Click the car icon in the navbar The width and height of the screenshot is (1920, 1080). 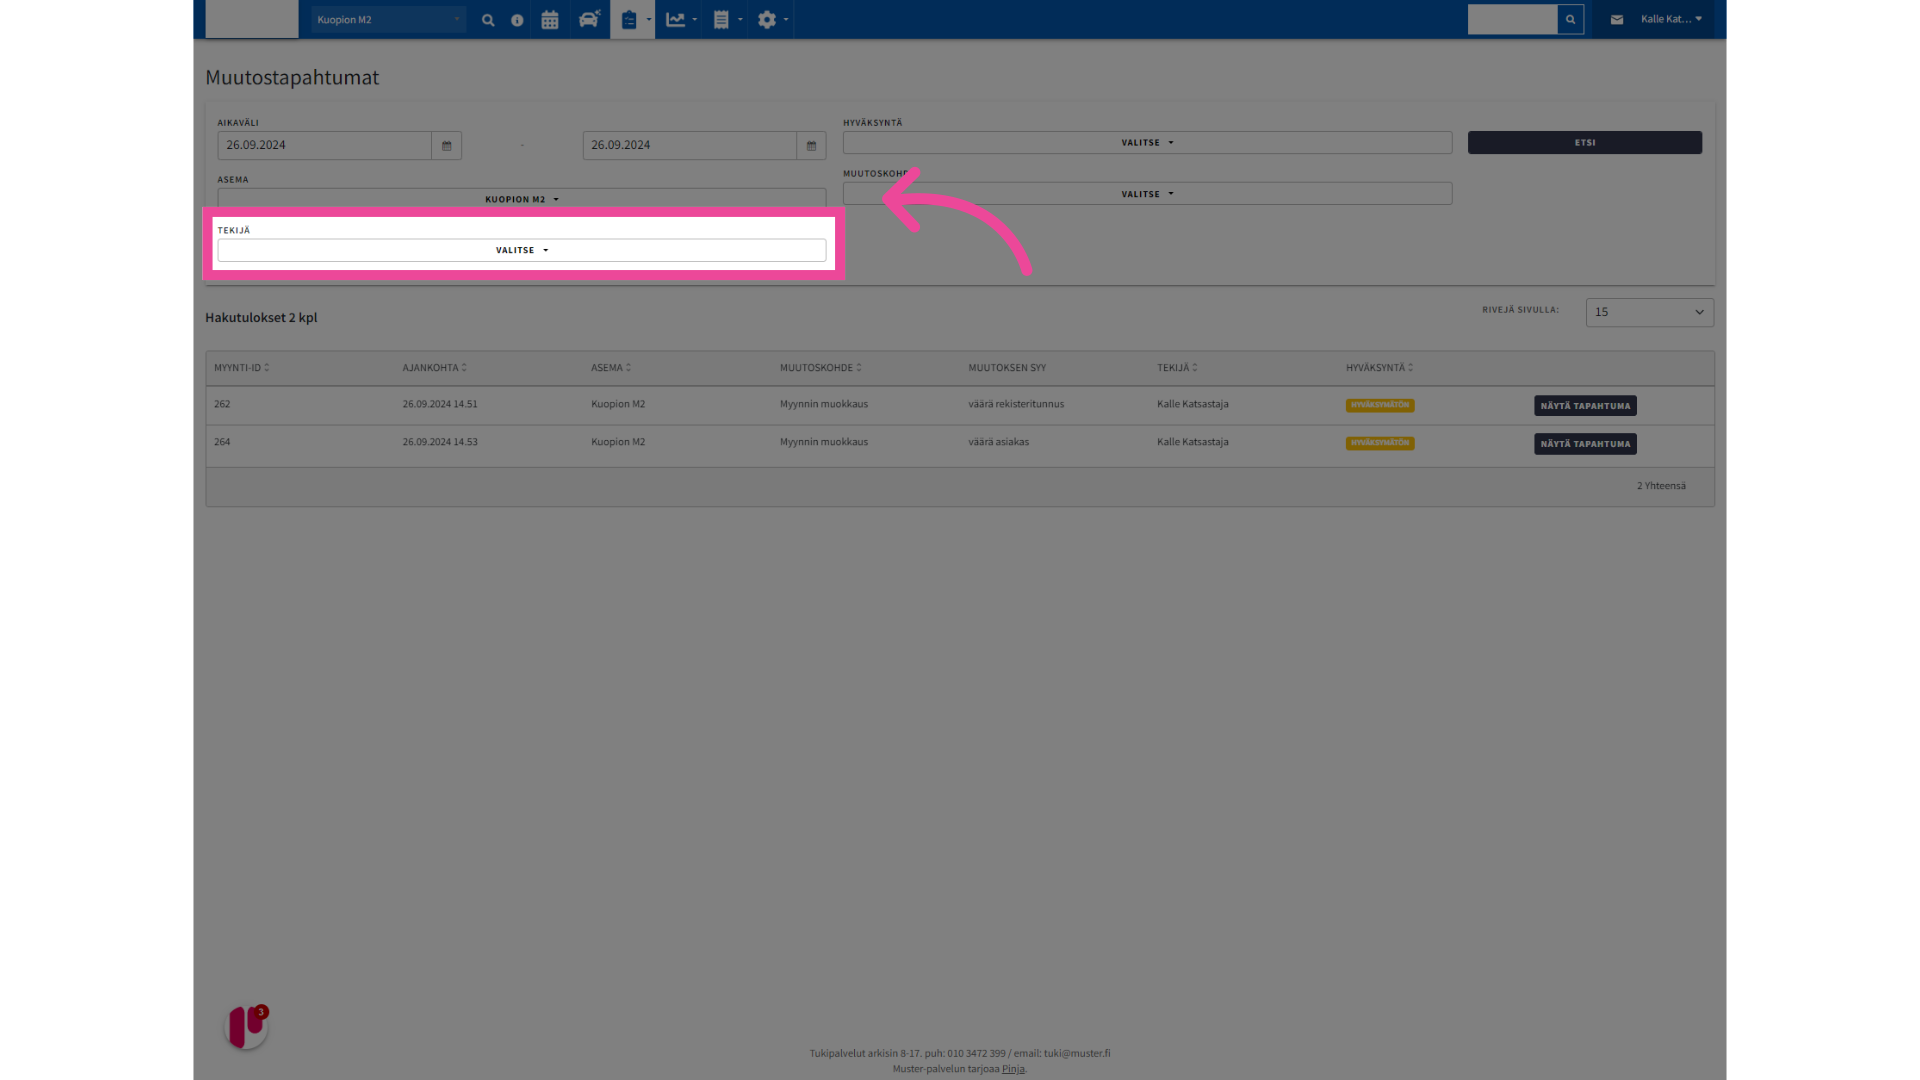tap(589, 19)
